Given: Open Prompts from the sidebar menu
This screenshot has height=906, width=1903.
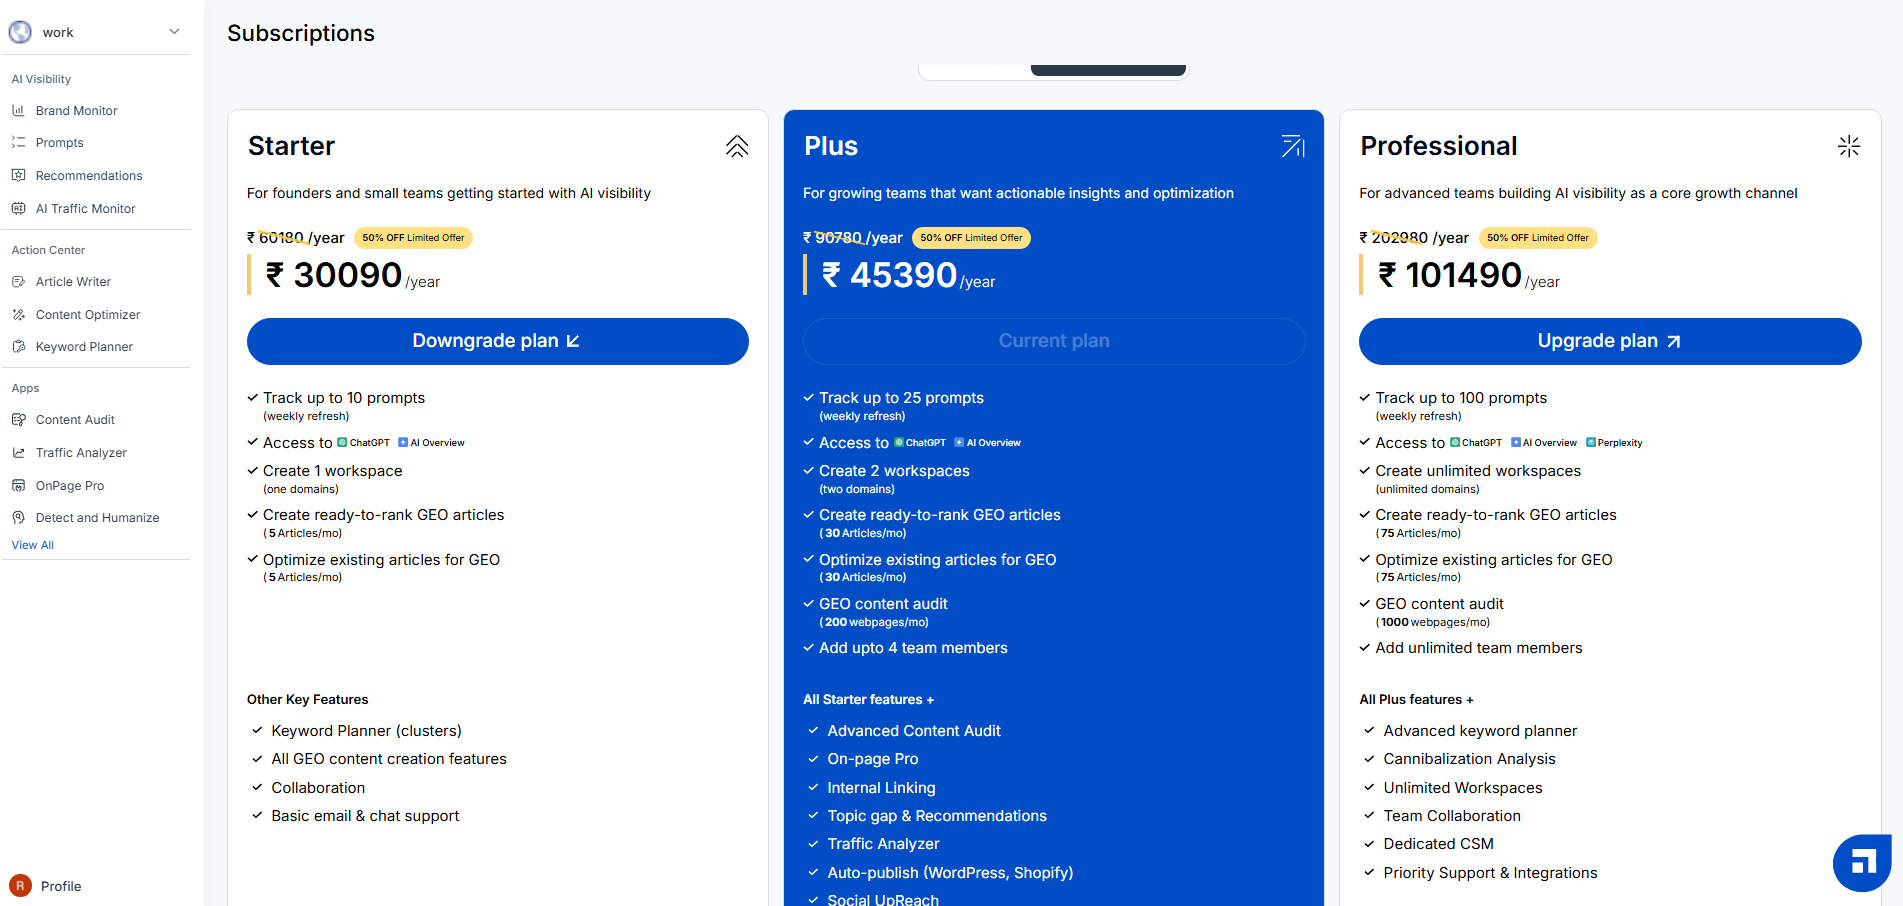Looking at the screenshot, I should (x=60, y=143).
